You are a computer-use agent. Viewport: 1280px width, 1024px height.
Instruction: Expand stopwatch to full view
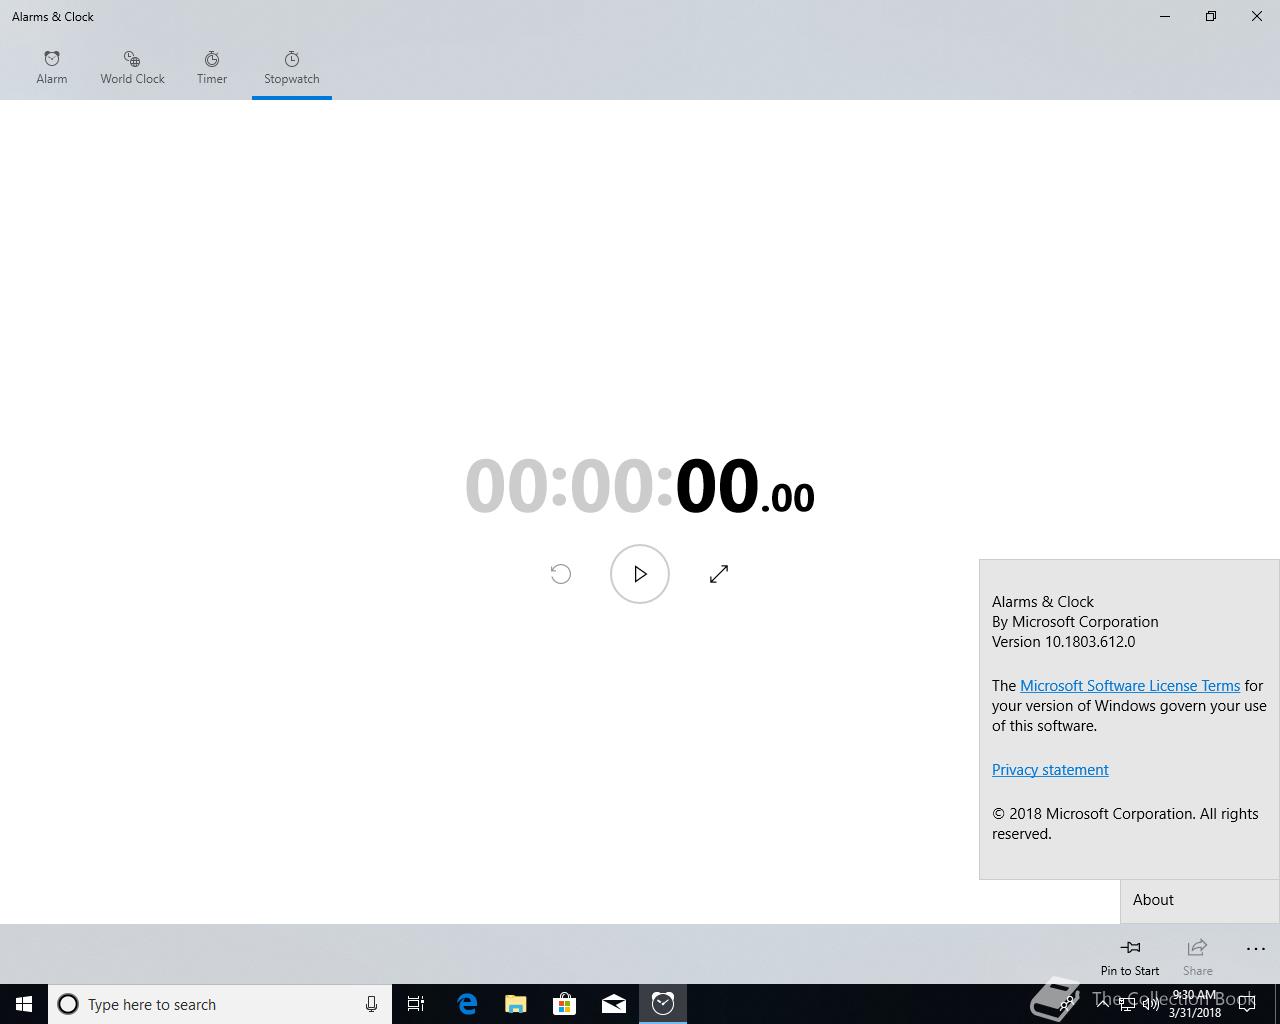[x=719, y=574]
